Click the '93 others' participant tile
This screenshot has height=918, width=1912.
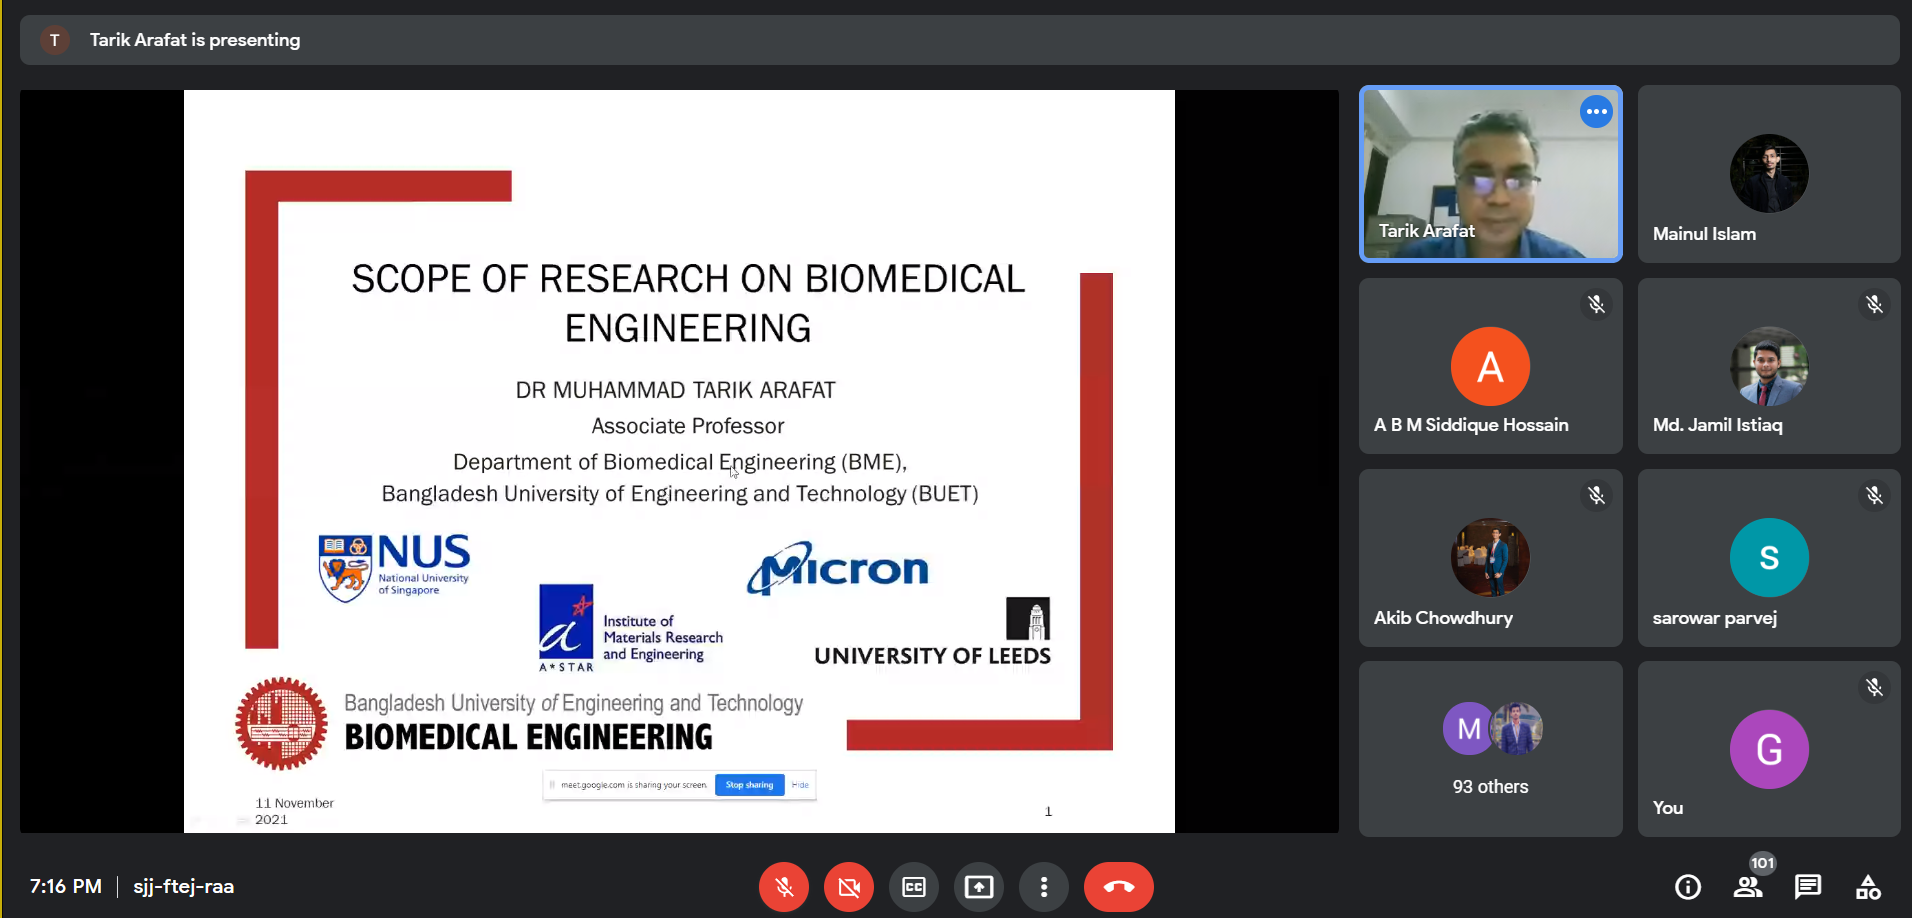pos(1490,749)
